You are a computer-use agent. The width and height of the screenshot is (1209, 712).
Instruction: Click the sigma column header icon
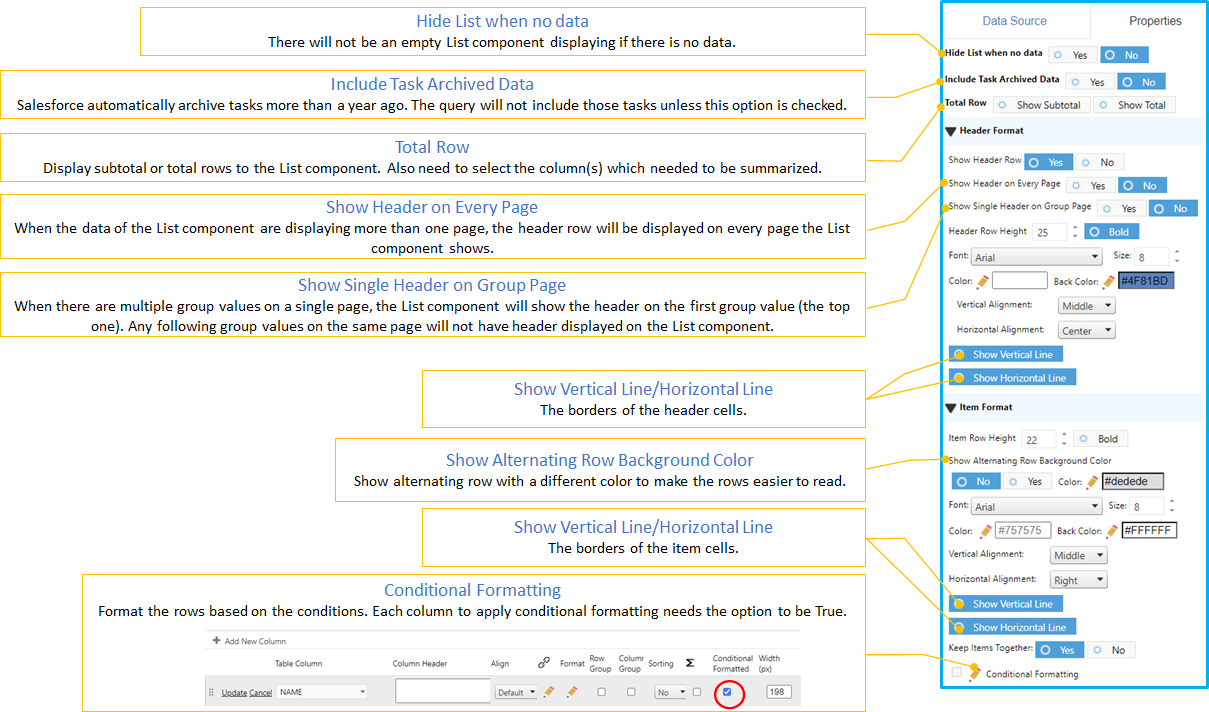tap(690, 662)
